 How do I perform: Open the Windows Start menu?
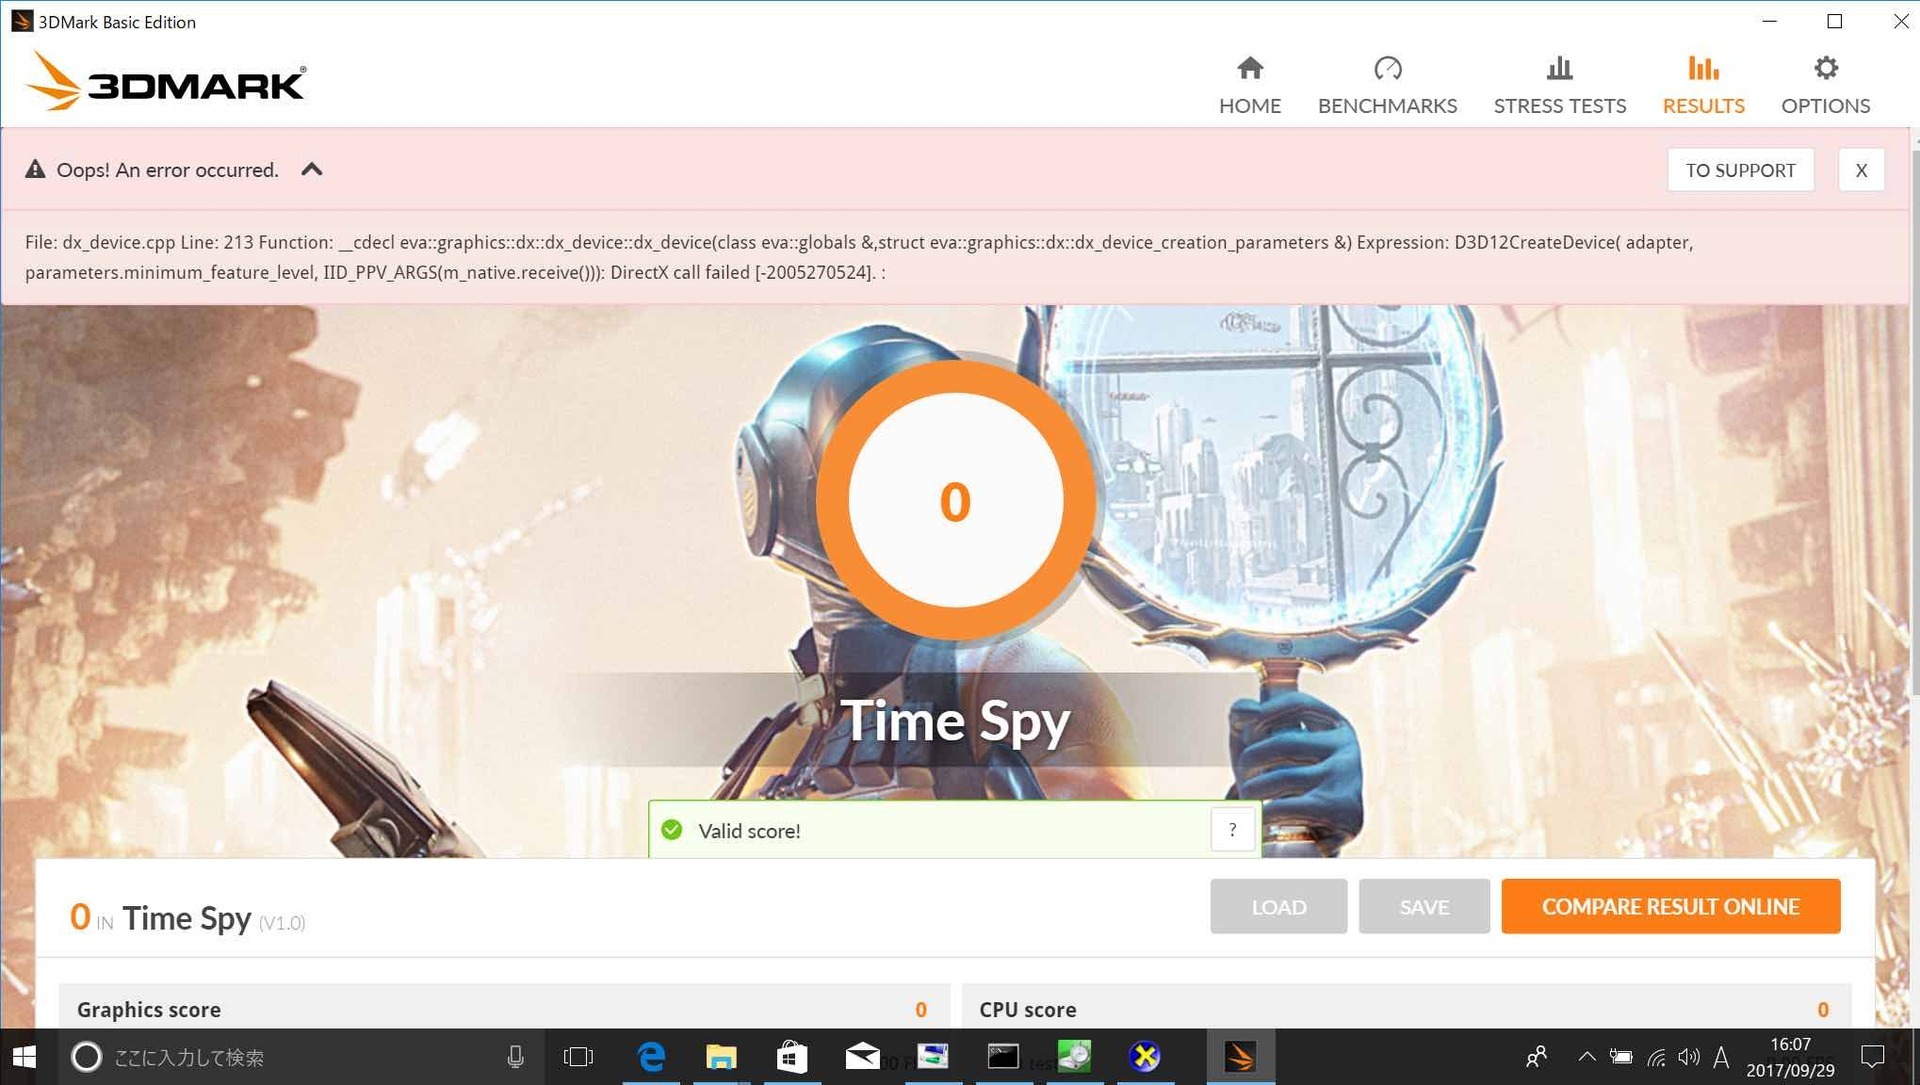tap(24, 1056)
